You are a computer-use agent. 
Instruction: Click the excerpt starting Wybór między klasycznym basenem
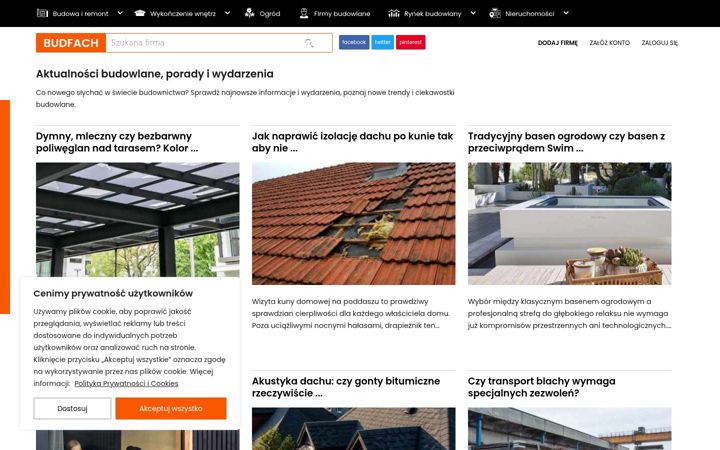click(x=569, y=314)
